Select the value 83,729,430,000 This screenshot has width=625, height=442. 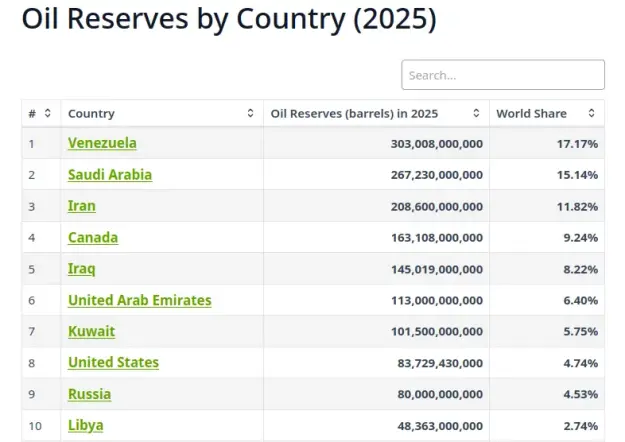tap(440, 363)
